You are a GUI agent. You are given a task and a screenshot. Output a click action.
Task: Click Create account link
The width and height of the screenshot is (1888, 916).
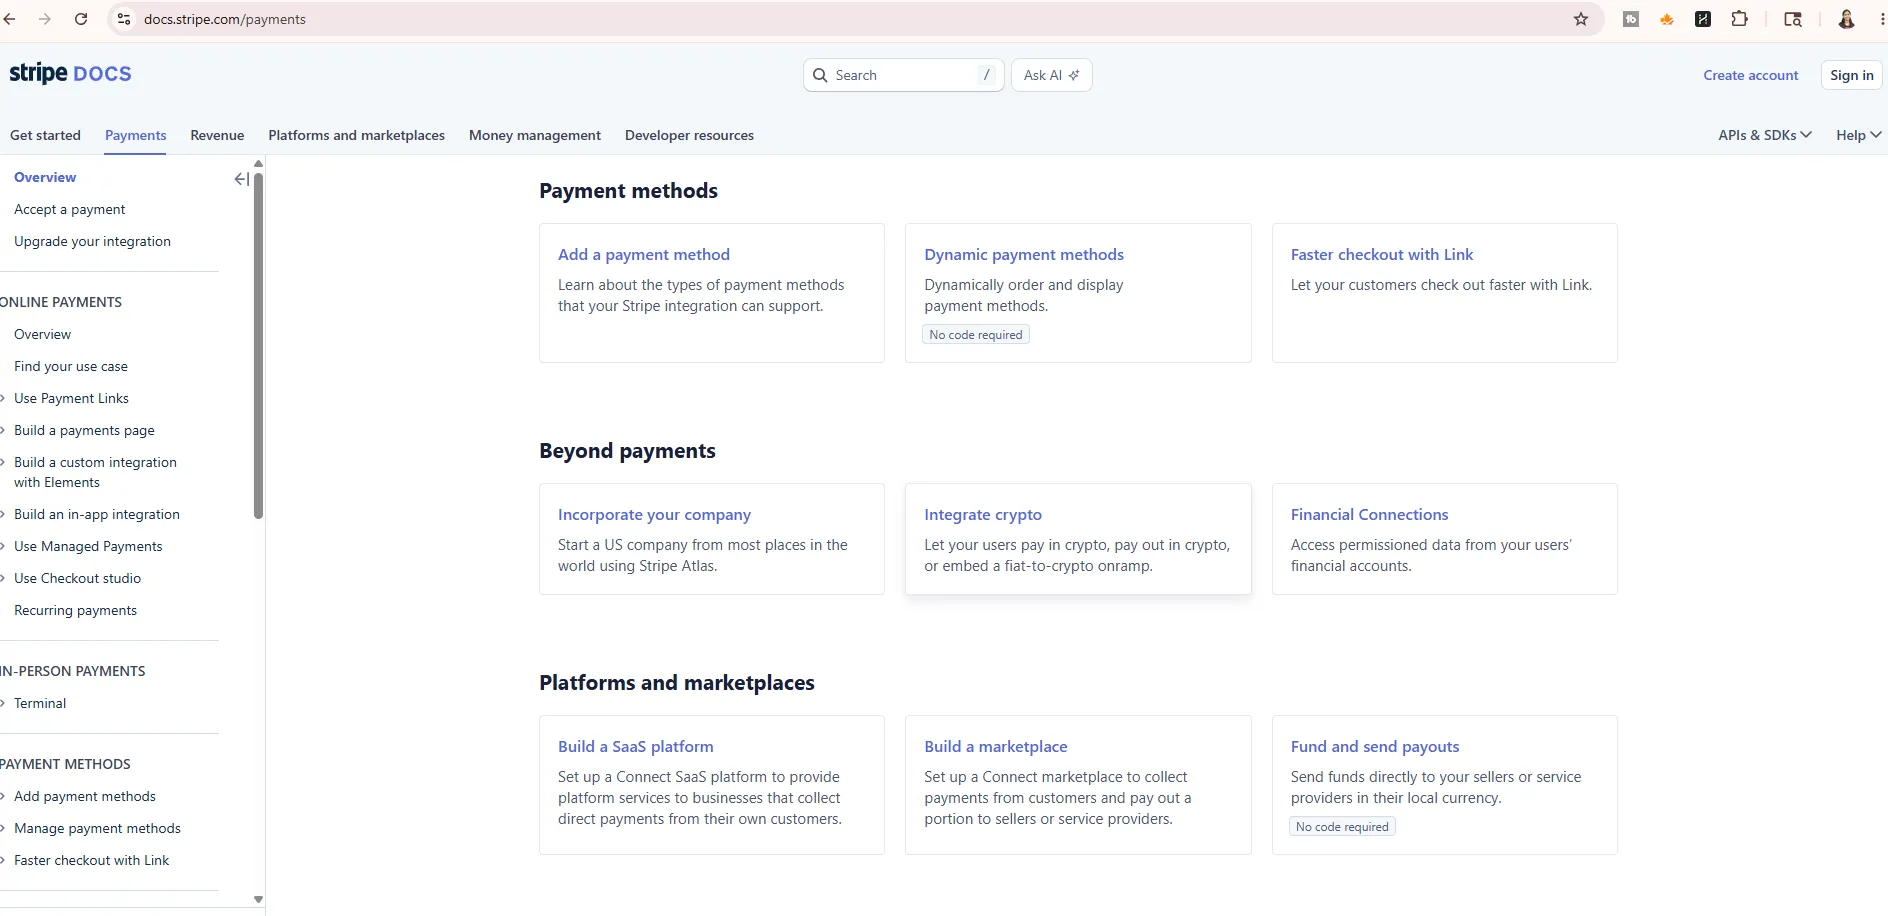[1750, 75]
